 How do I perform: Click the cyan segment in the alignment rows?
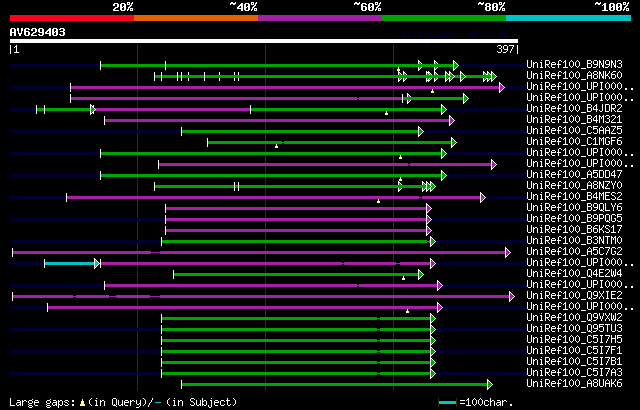70,264
